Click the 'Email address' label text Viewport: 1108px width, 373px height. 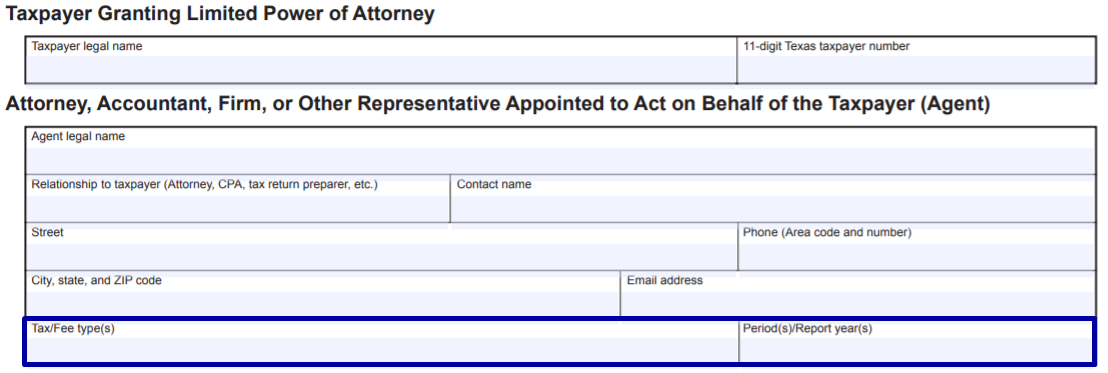pos(665,280)
